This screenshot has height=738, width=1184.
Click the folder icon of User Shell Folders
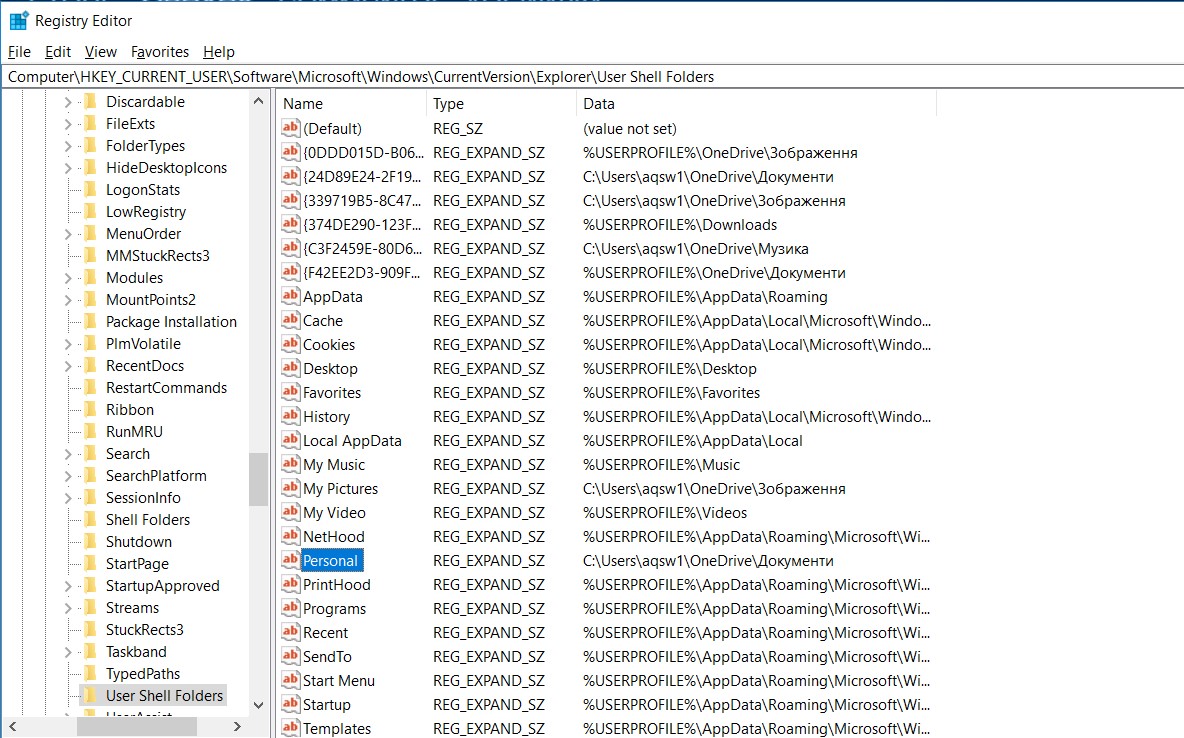(x=90, y=695)
